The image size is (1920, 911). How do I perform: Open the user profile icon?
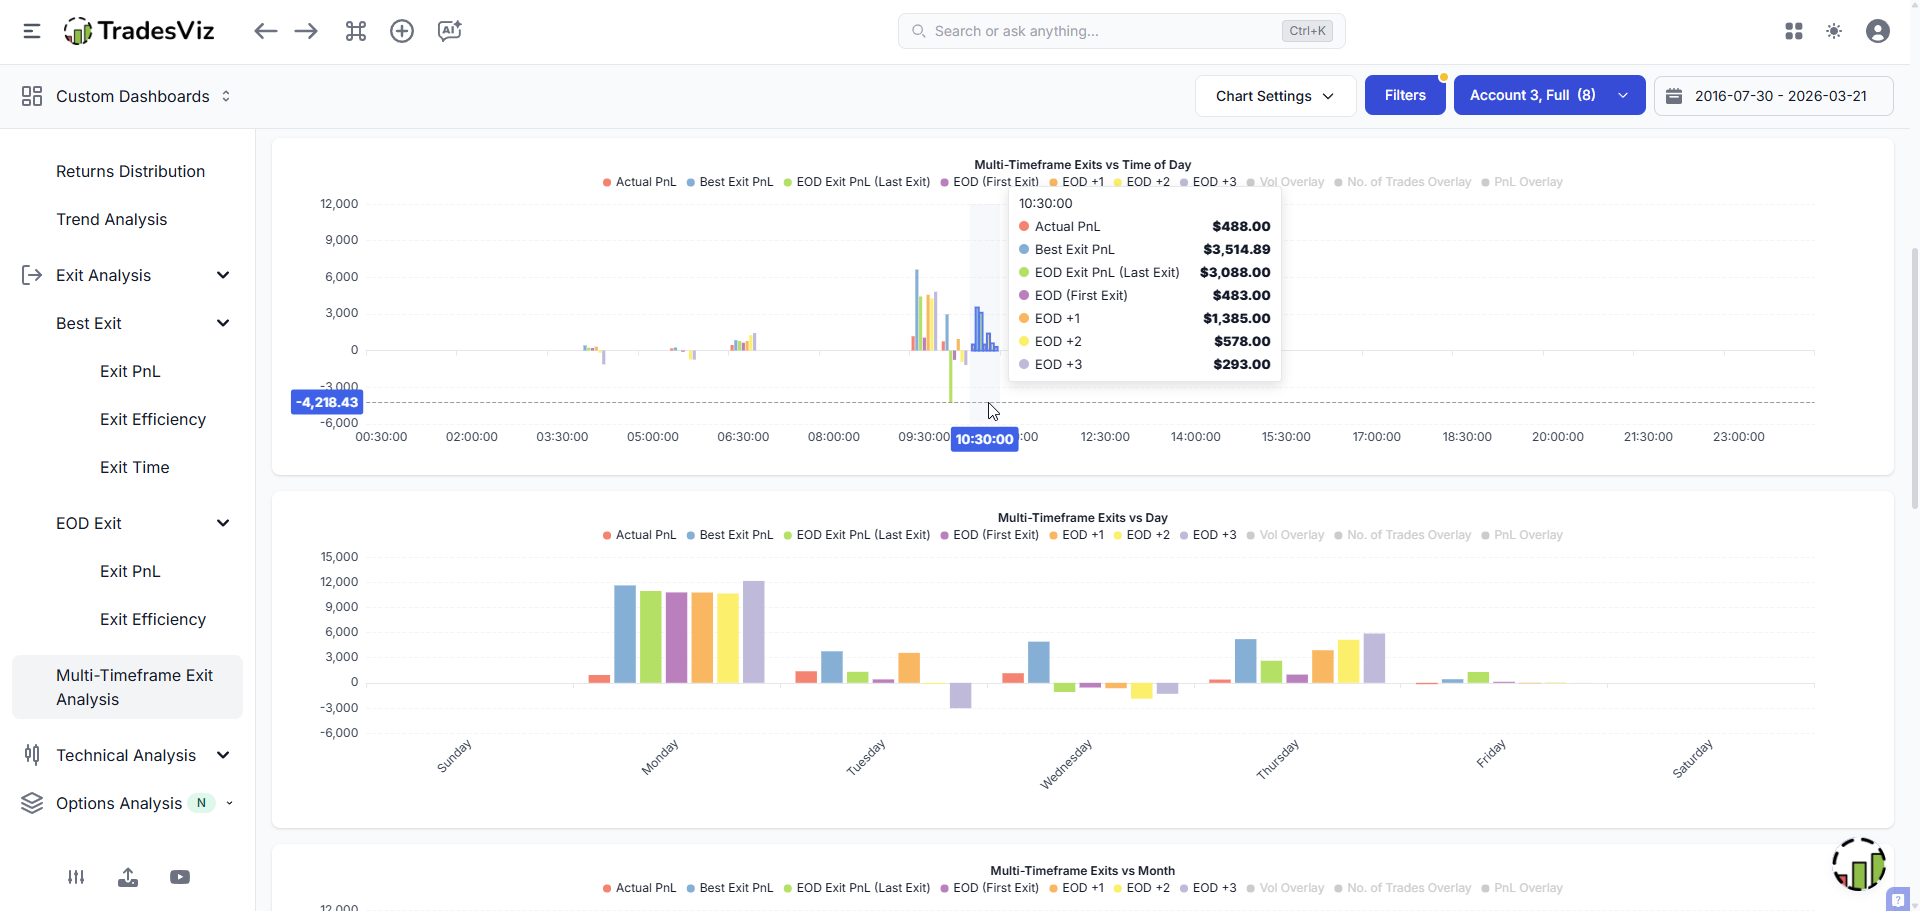[x=1878, y=31]
